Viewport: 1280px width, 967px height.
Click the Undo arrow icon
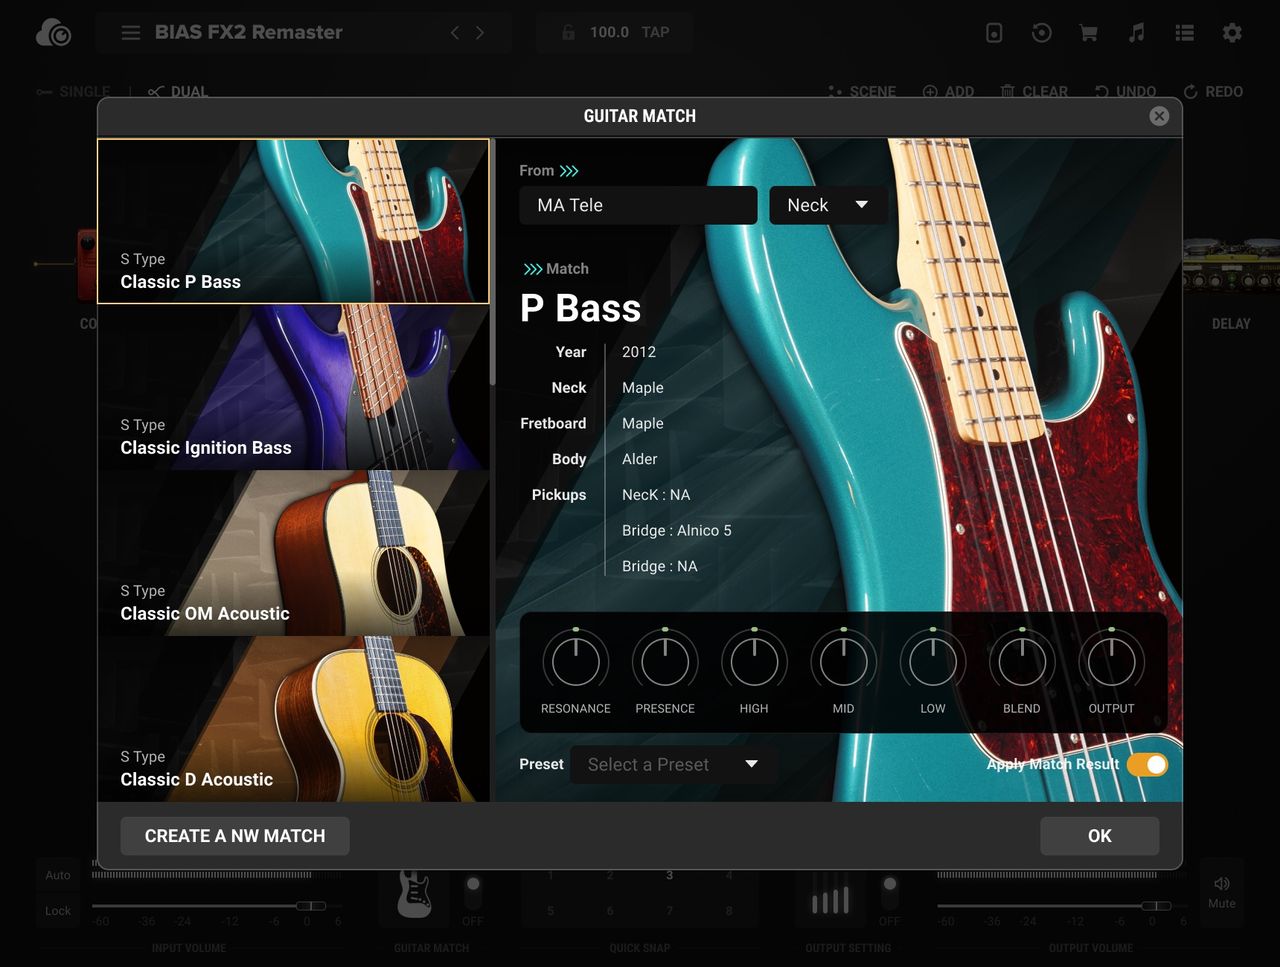[1101, 92]
